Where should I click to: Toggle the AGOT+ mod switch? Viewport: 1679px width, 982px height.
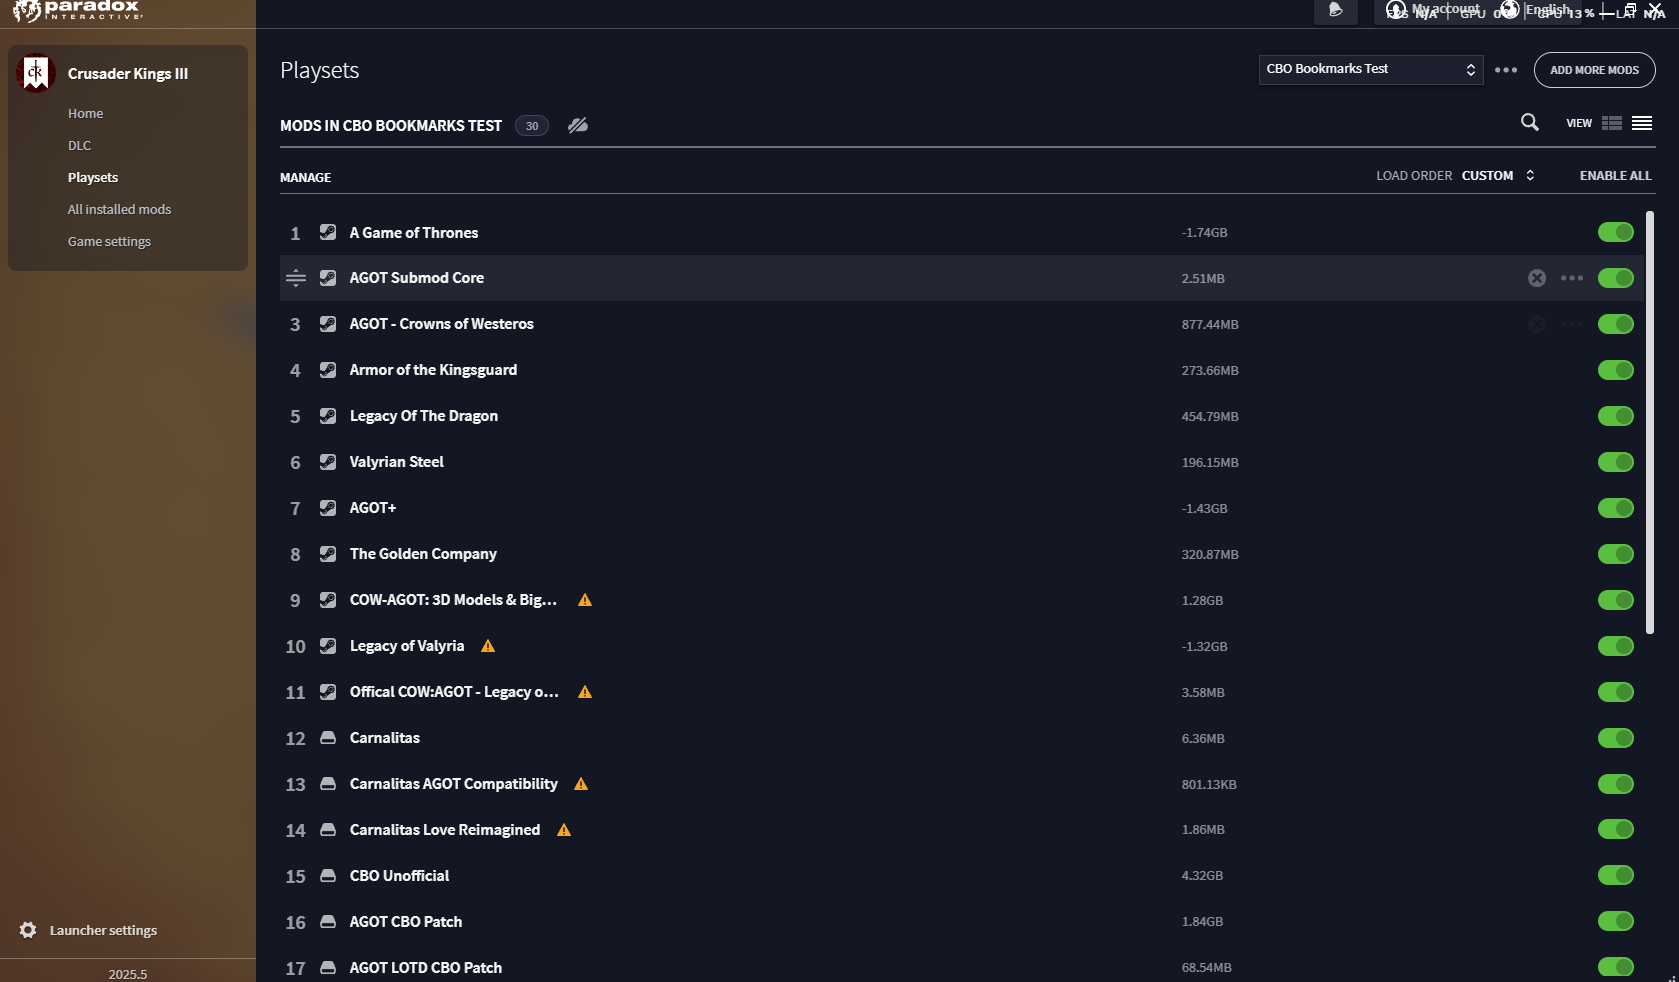(x=1616, y=508)
